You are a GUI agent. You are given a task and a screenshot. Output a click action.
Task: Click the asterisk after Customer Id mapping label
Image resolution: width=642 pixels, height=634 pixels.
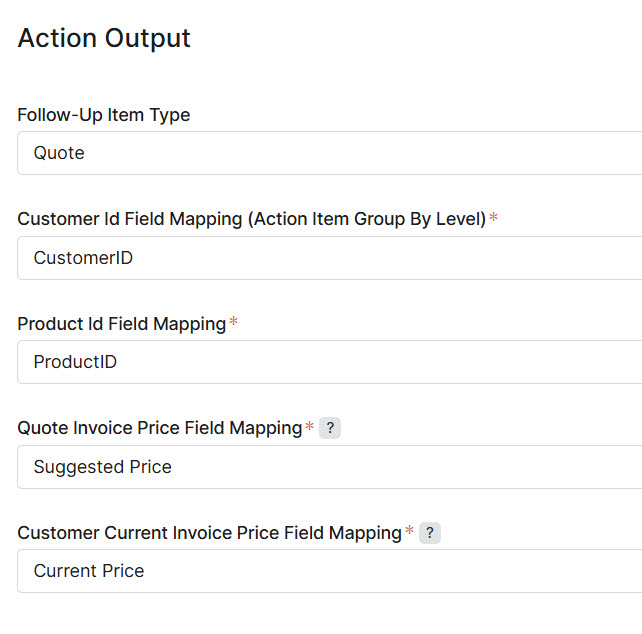click(493, 218)
